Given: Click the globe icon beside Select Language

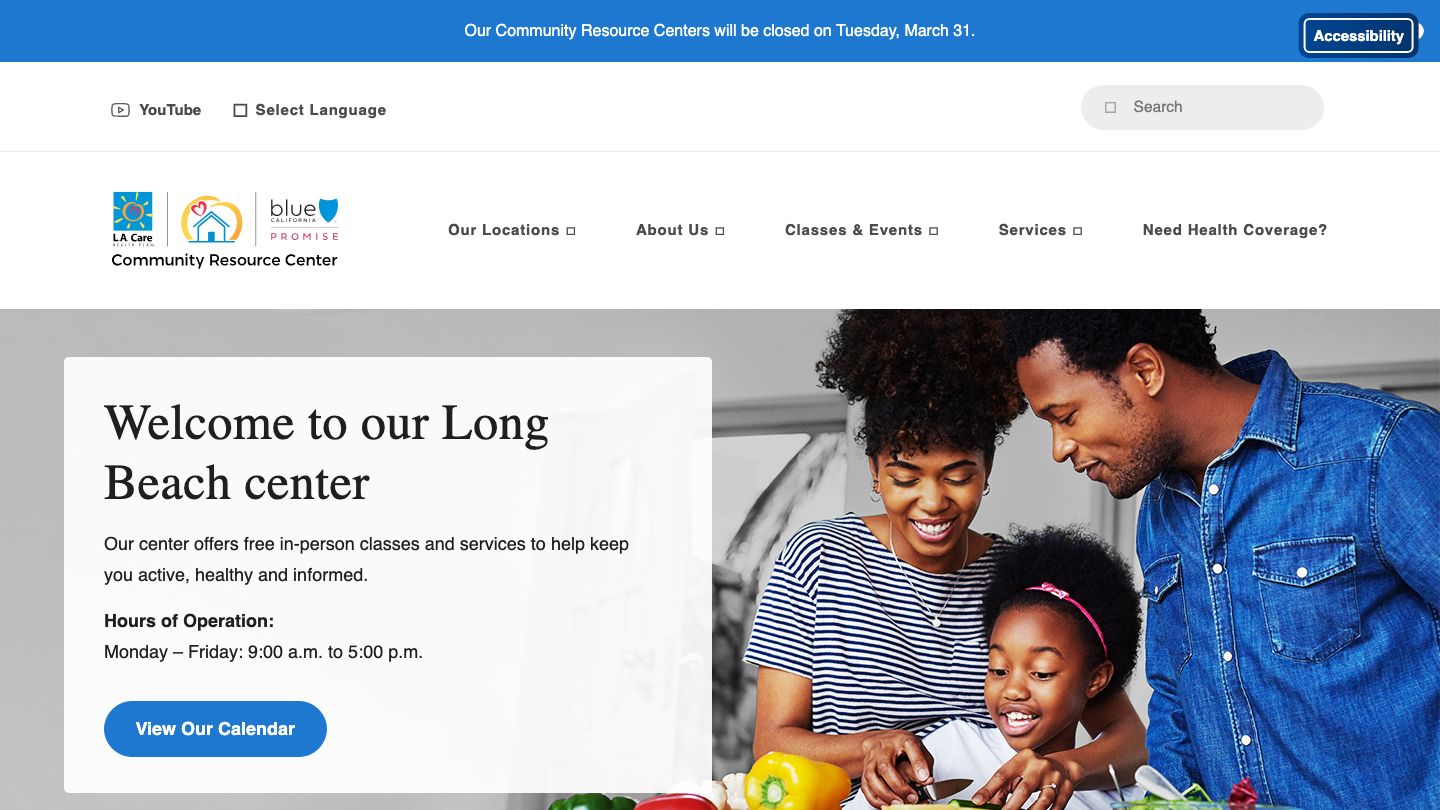Looking at the screenshot, I should point(240,110).
